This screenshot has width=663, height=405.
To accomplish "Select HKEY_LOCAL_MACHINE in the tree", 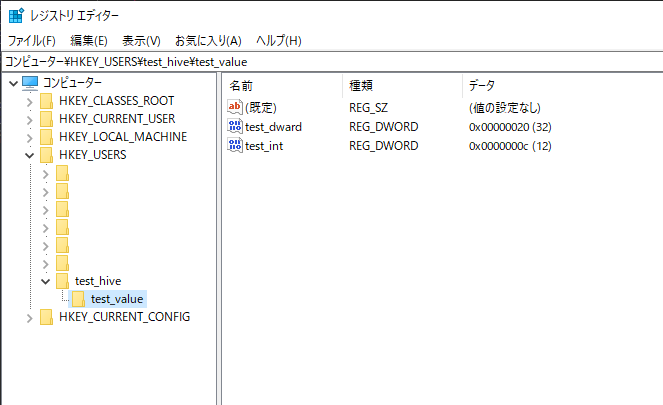I will [x=123, y=137].
